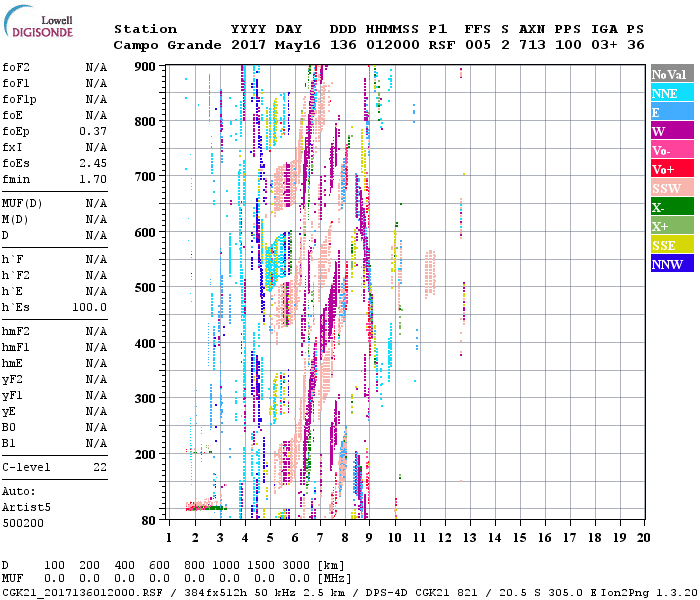Click the foEs value 2.45
Image resolution: width=700 pixels, height=600 pixels.
coord(93,163)
